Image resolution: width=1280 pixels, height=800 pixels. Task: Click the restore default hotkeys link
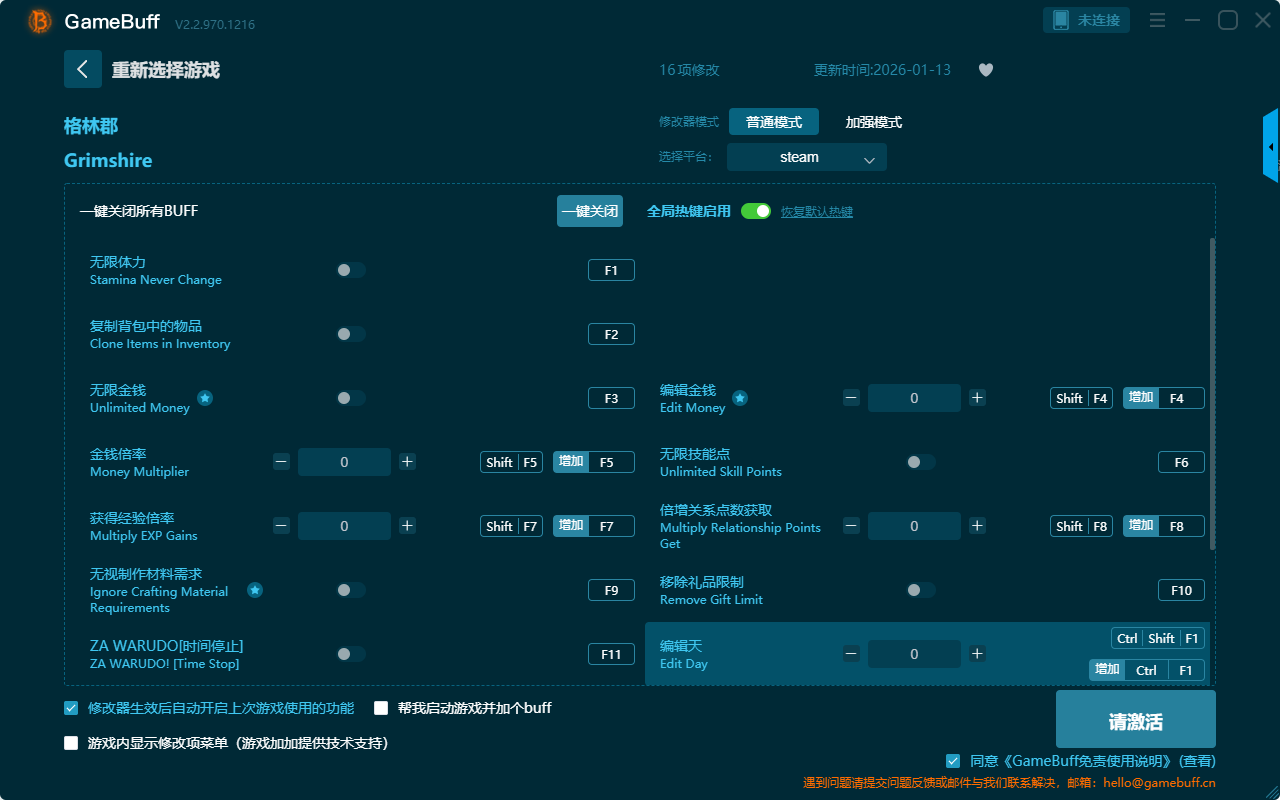click(x=816, y=212)
